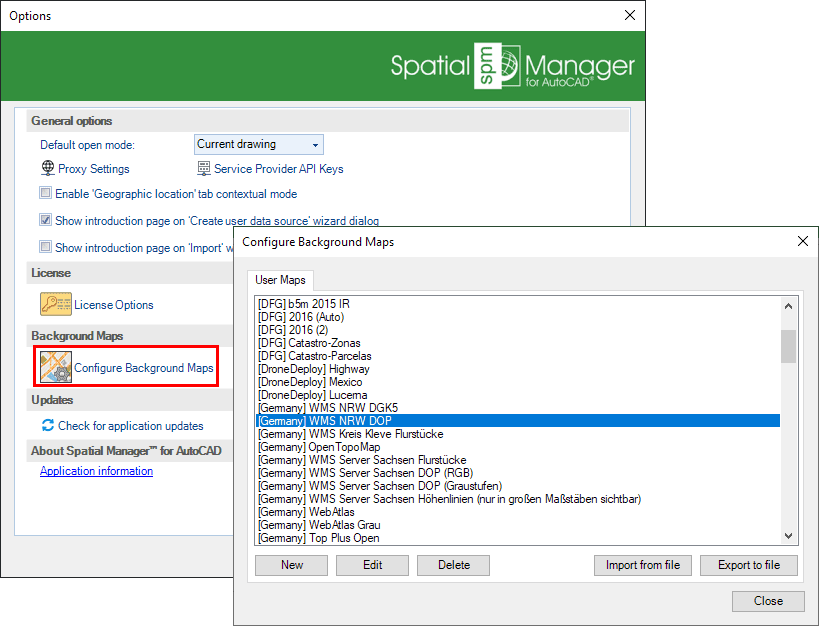Click the License Options key icon
This screenshot has height=626, width=819.
[x=55, y=305]
